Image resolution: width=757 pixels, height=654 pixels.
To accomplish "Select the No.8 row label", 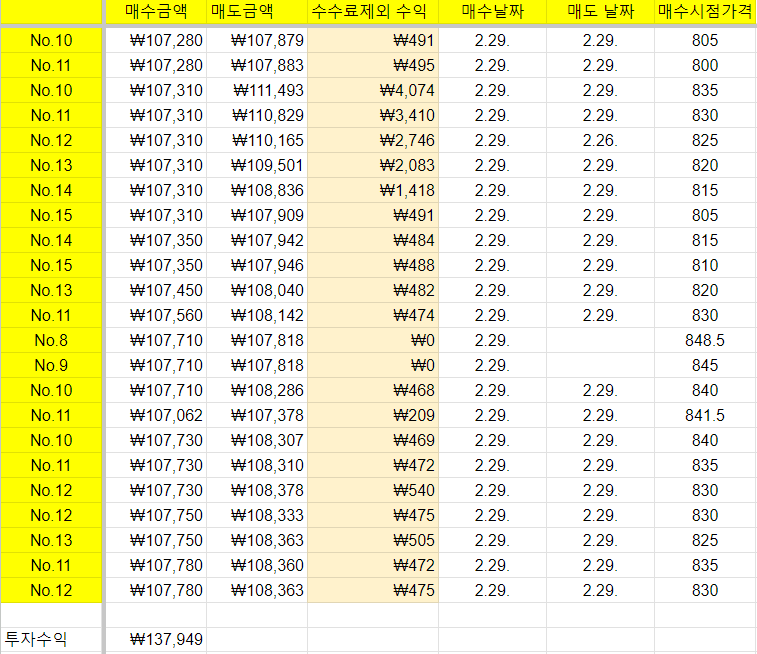I will (51, 340).
